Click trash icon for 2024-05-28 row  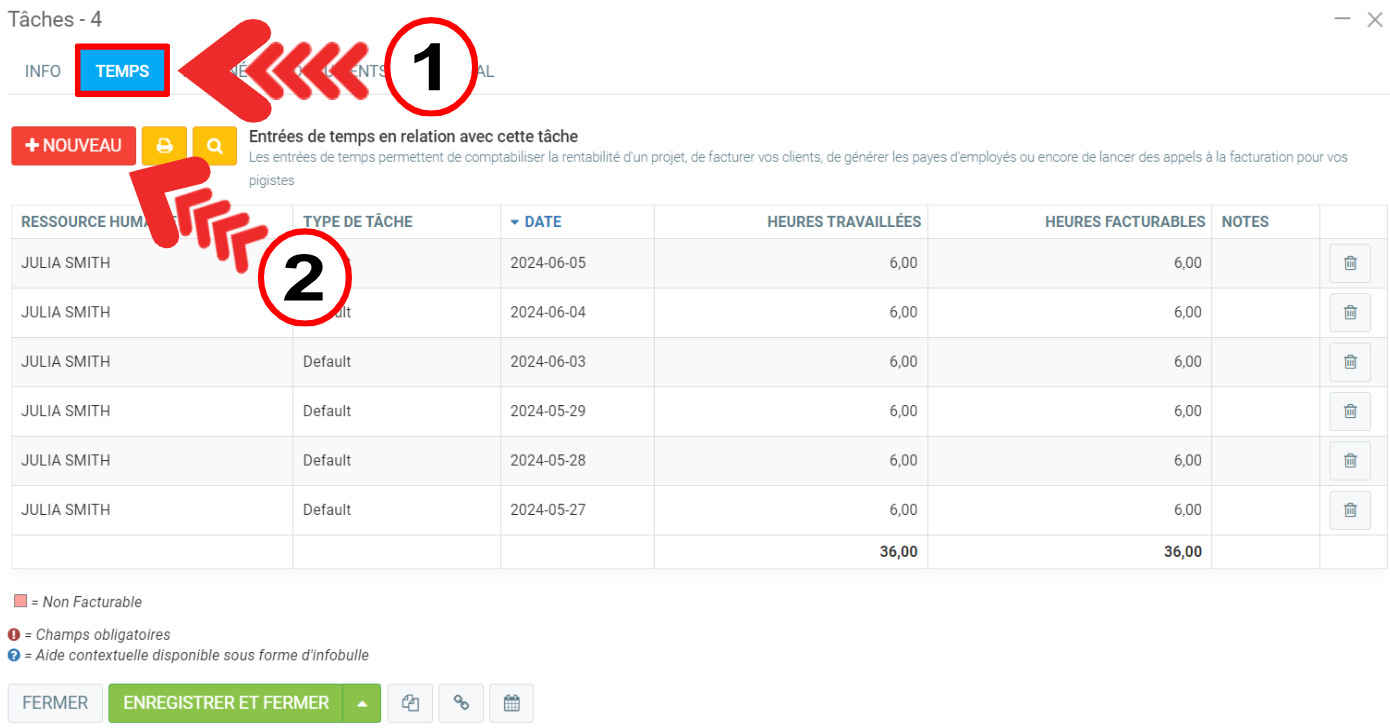coord(1349,460)
